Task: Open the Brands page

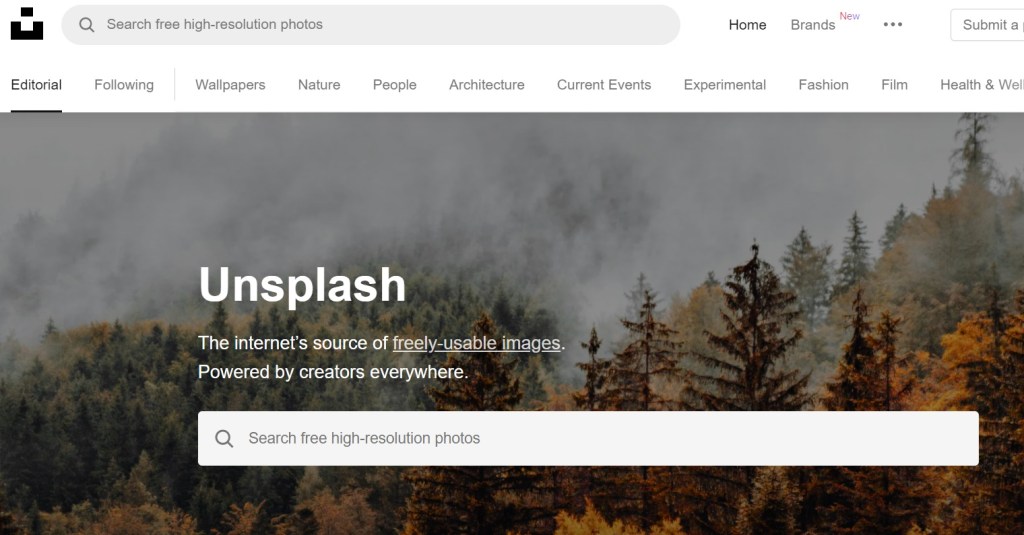Action: point(812,25)
